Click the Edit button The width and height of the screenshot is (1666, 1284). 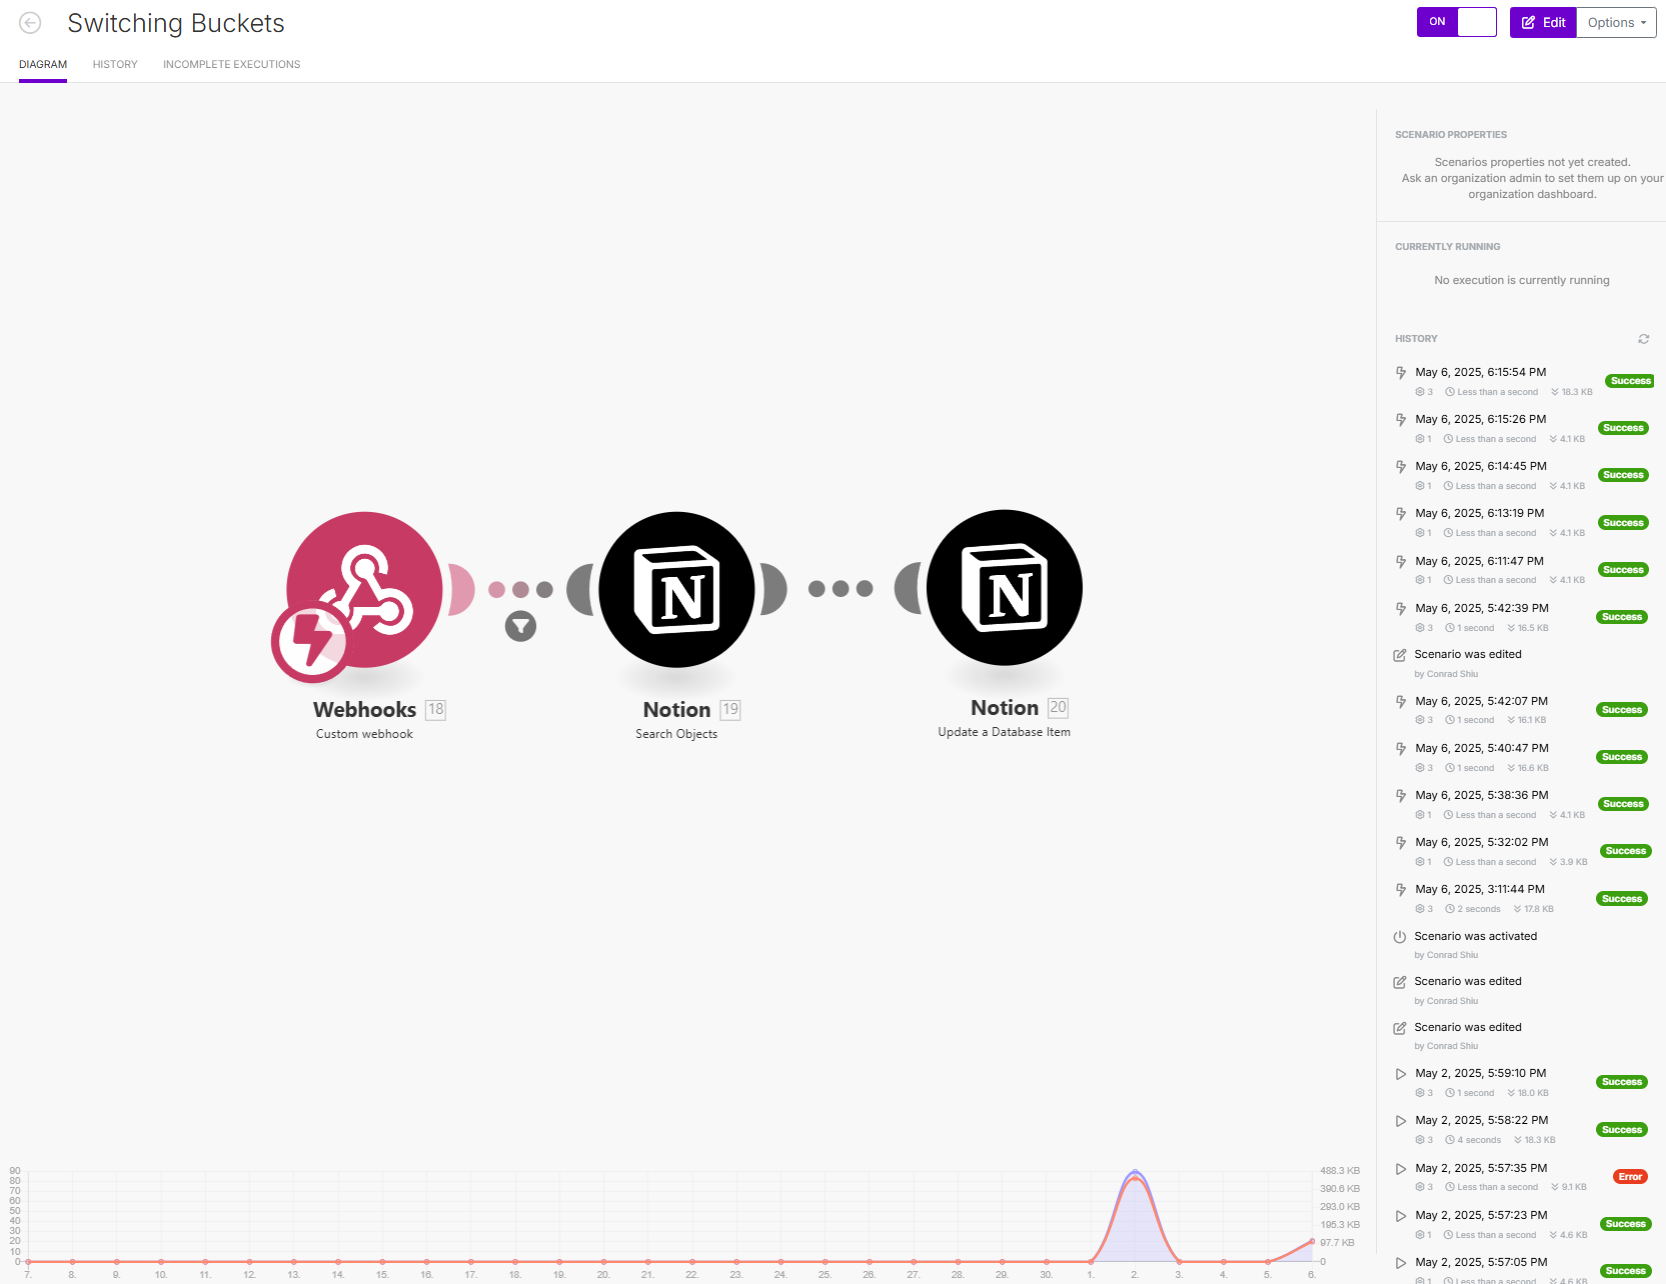[x=1543, y=22]
